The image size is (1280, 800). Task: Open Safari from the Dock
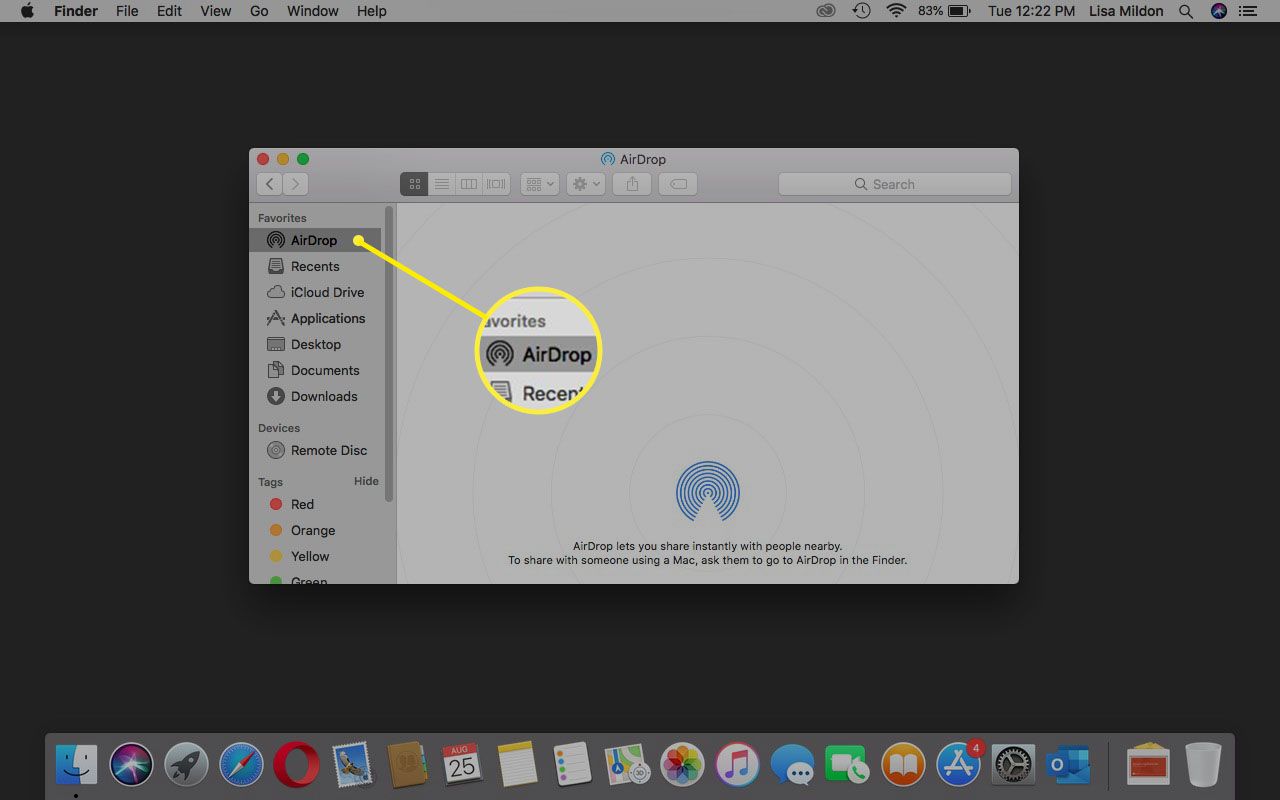click(241, 765)
